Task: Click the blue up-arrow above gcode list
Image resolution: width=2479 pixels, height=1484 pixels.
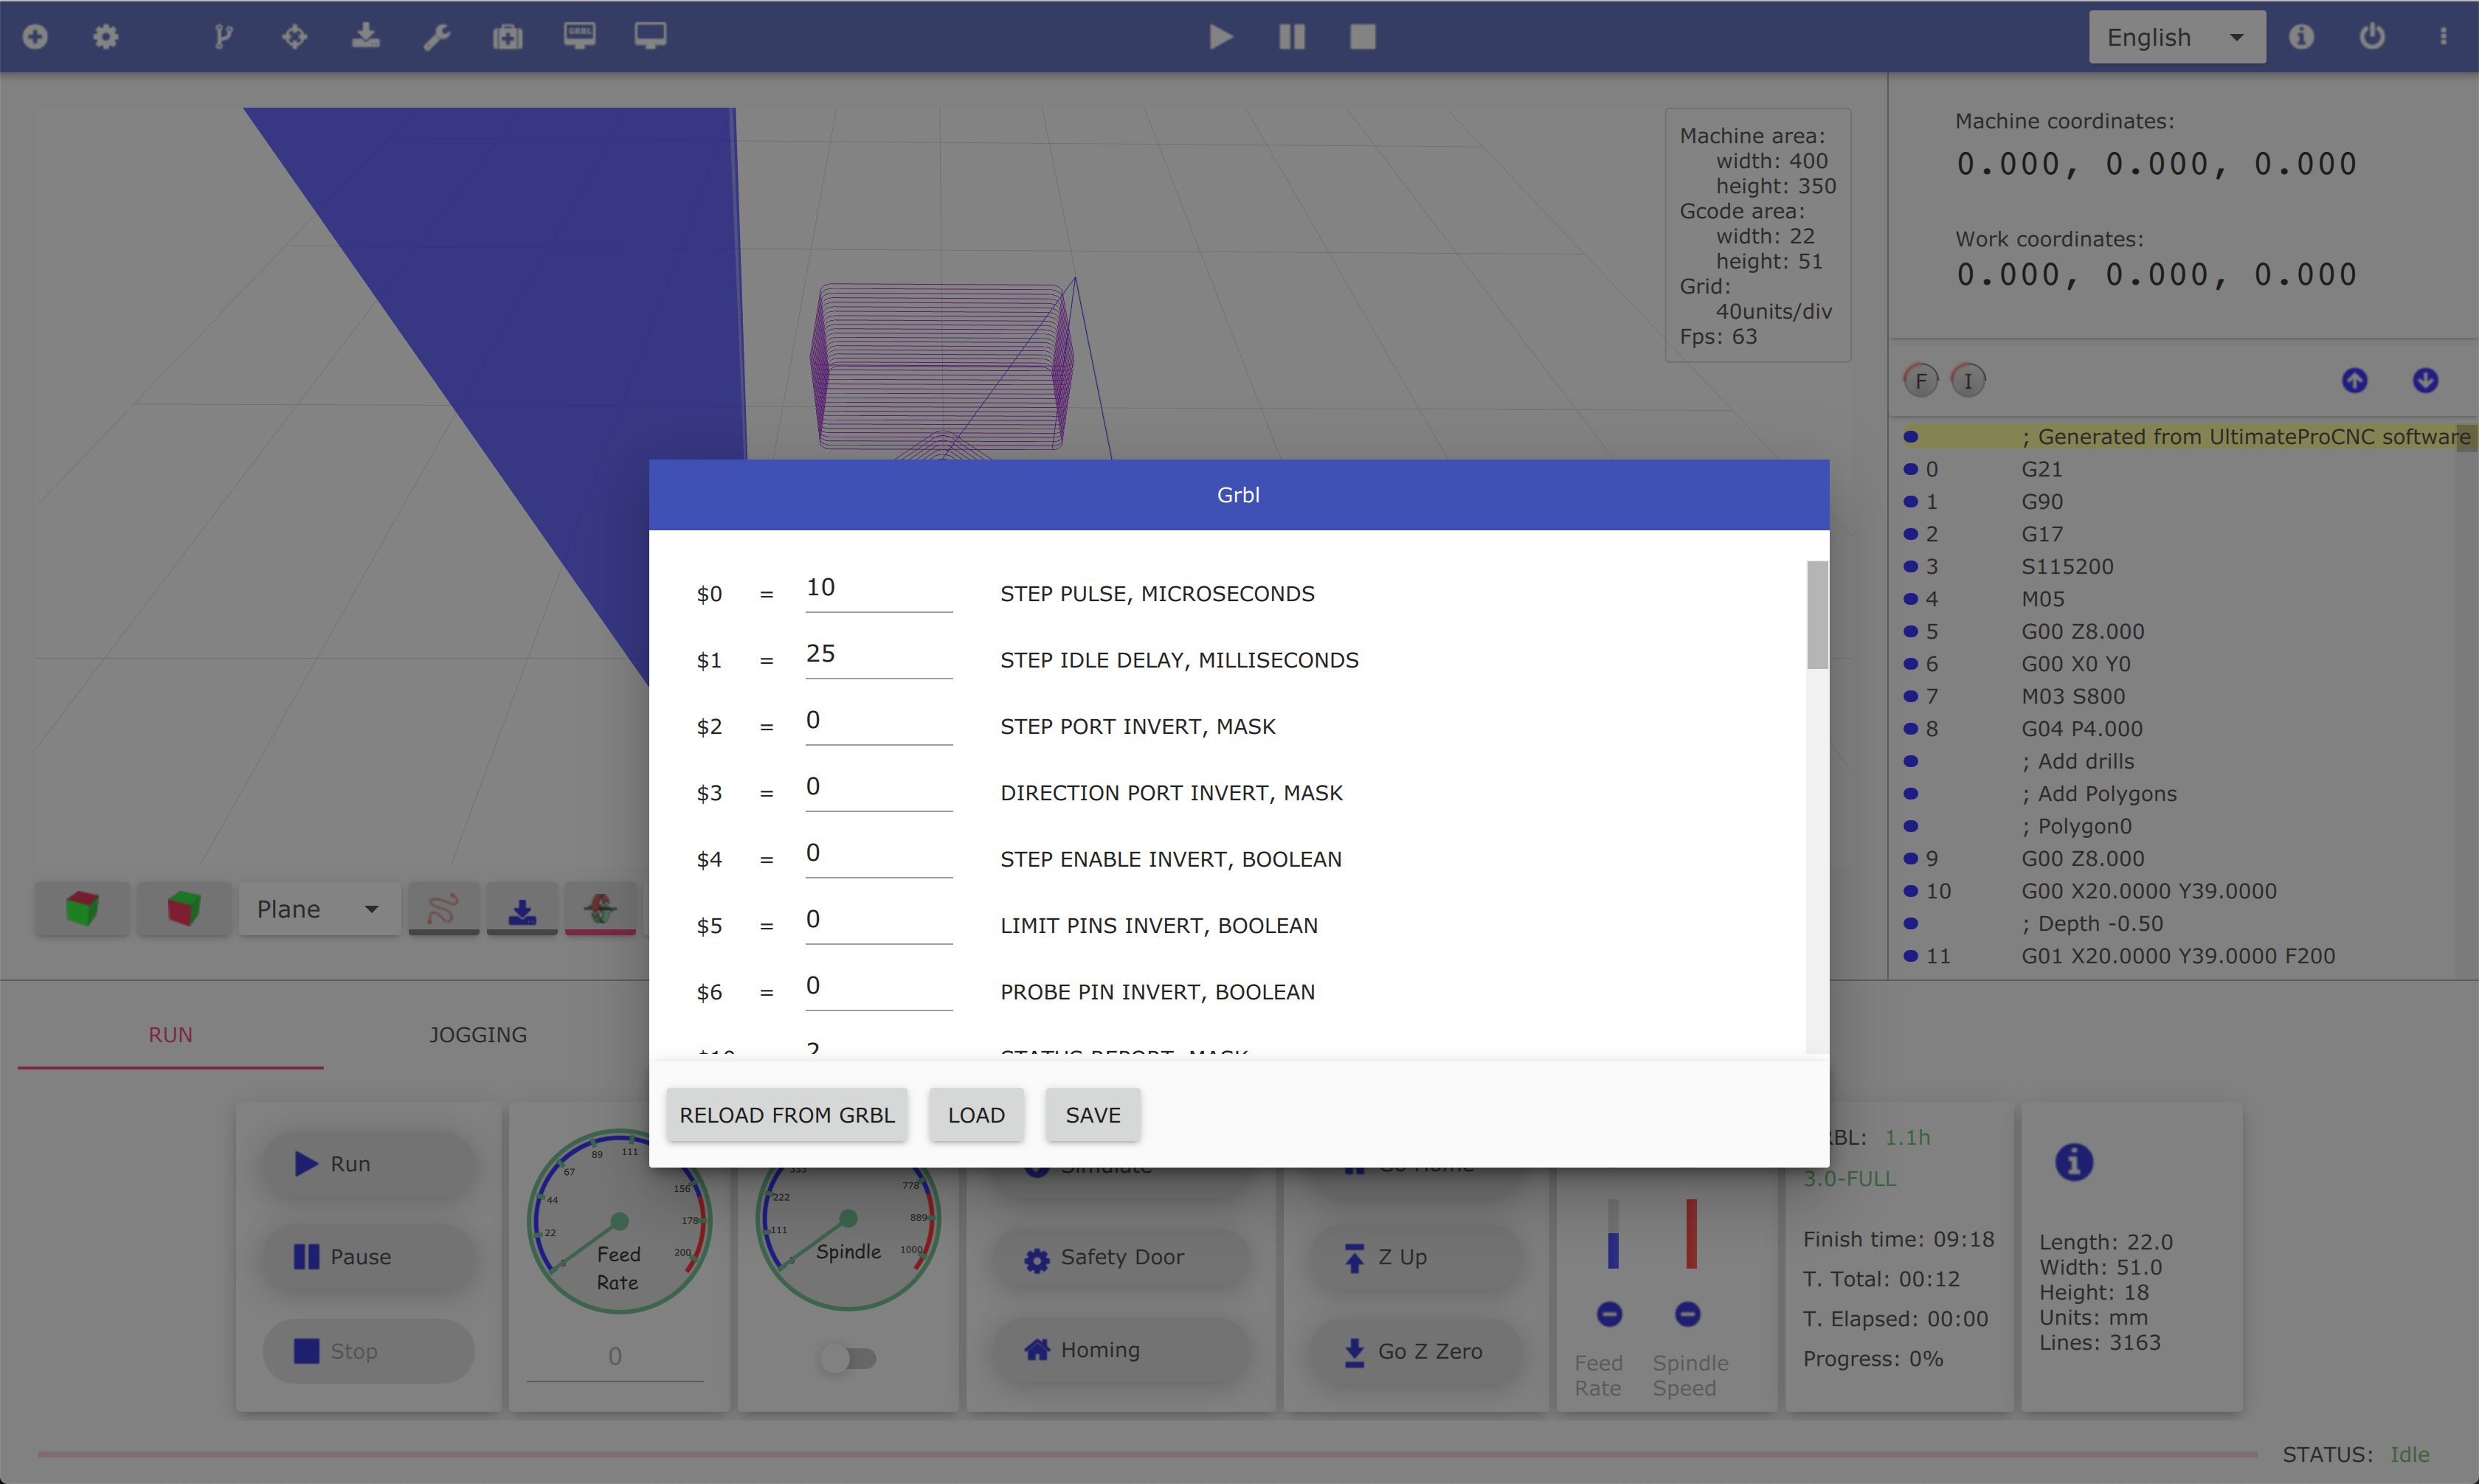Action: [2354, 380]
